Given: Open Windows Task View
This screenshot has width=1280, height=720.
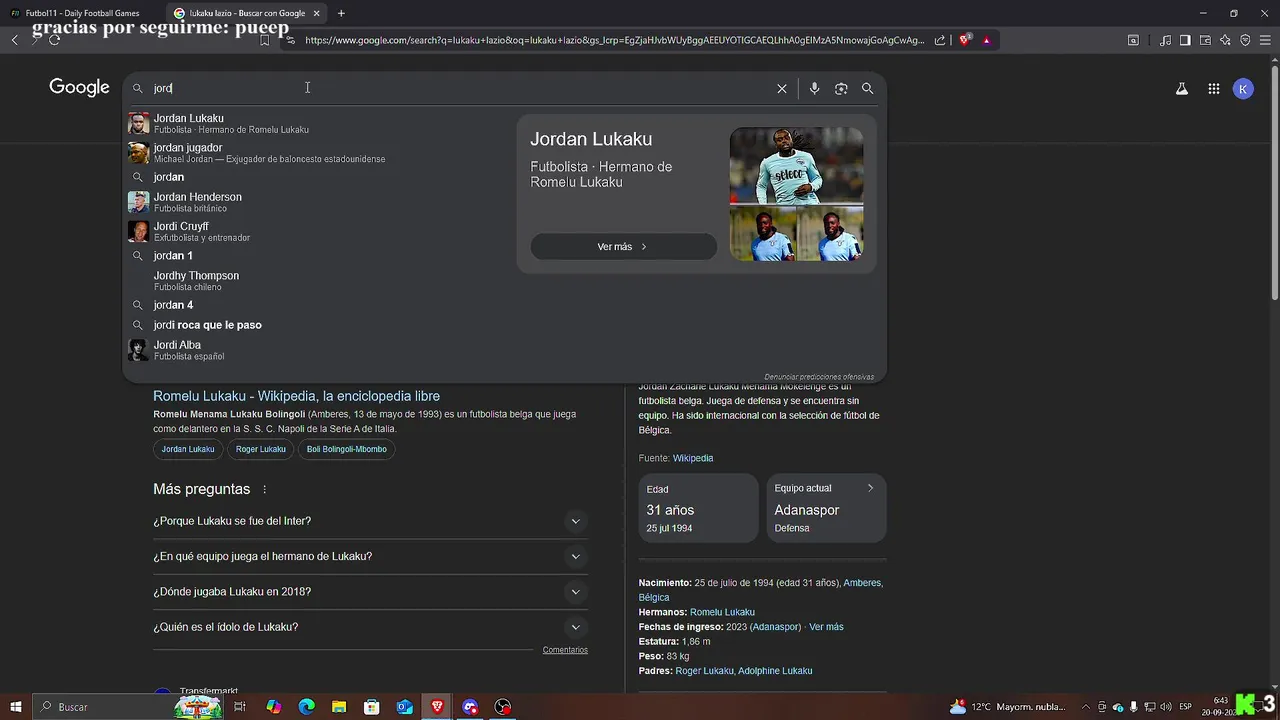Looking at the screenshot, I should click(x=240, y=707).
